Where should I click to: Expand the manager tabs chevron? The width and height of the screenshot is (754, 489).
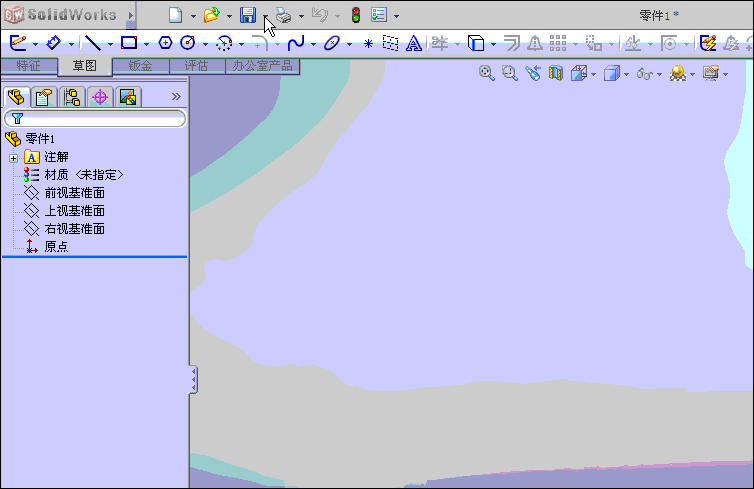(176, 97)
